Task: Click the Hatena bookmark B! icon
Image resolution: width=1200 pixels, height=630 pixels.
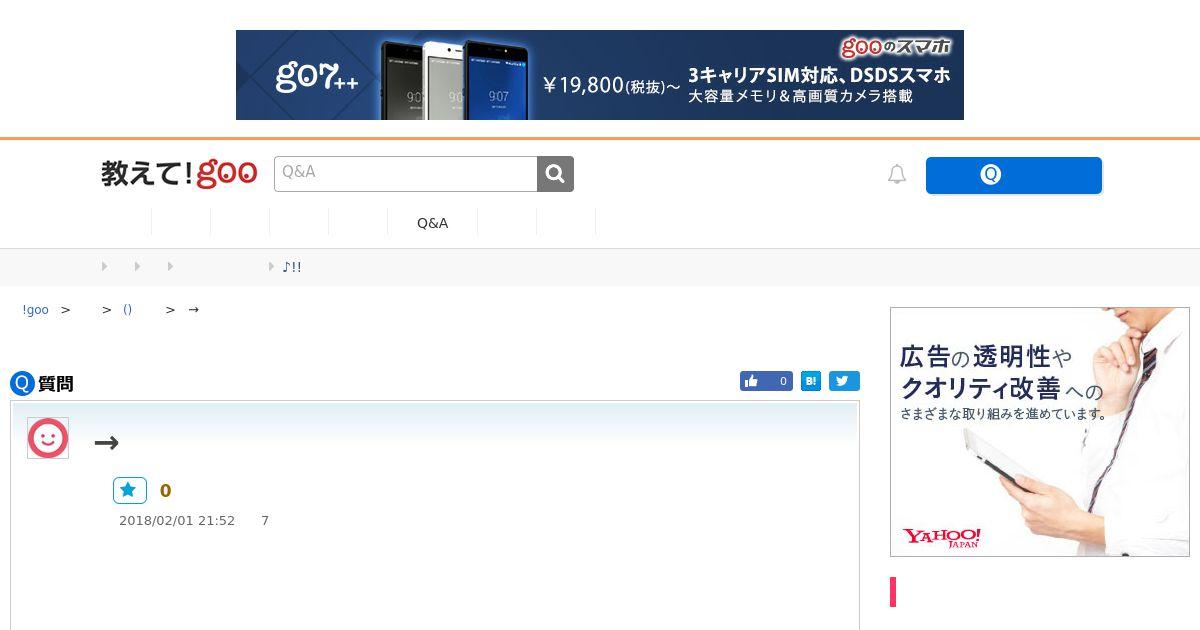Action: (811, 381)
